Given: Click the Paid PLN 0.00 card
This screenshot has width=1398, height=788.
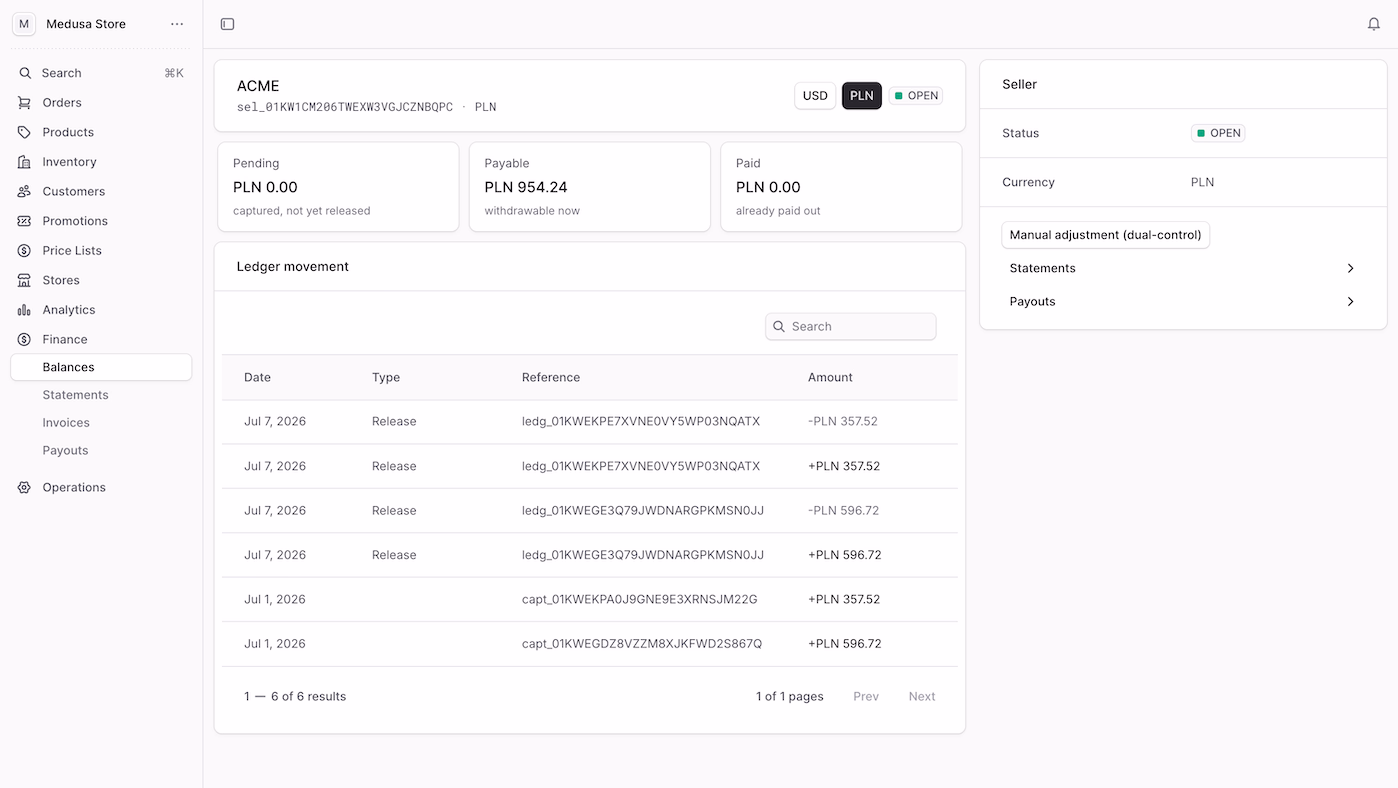Looking at the screenshot, I should (x=841, y=187).
